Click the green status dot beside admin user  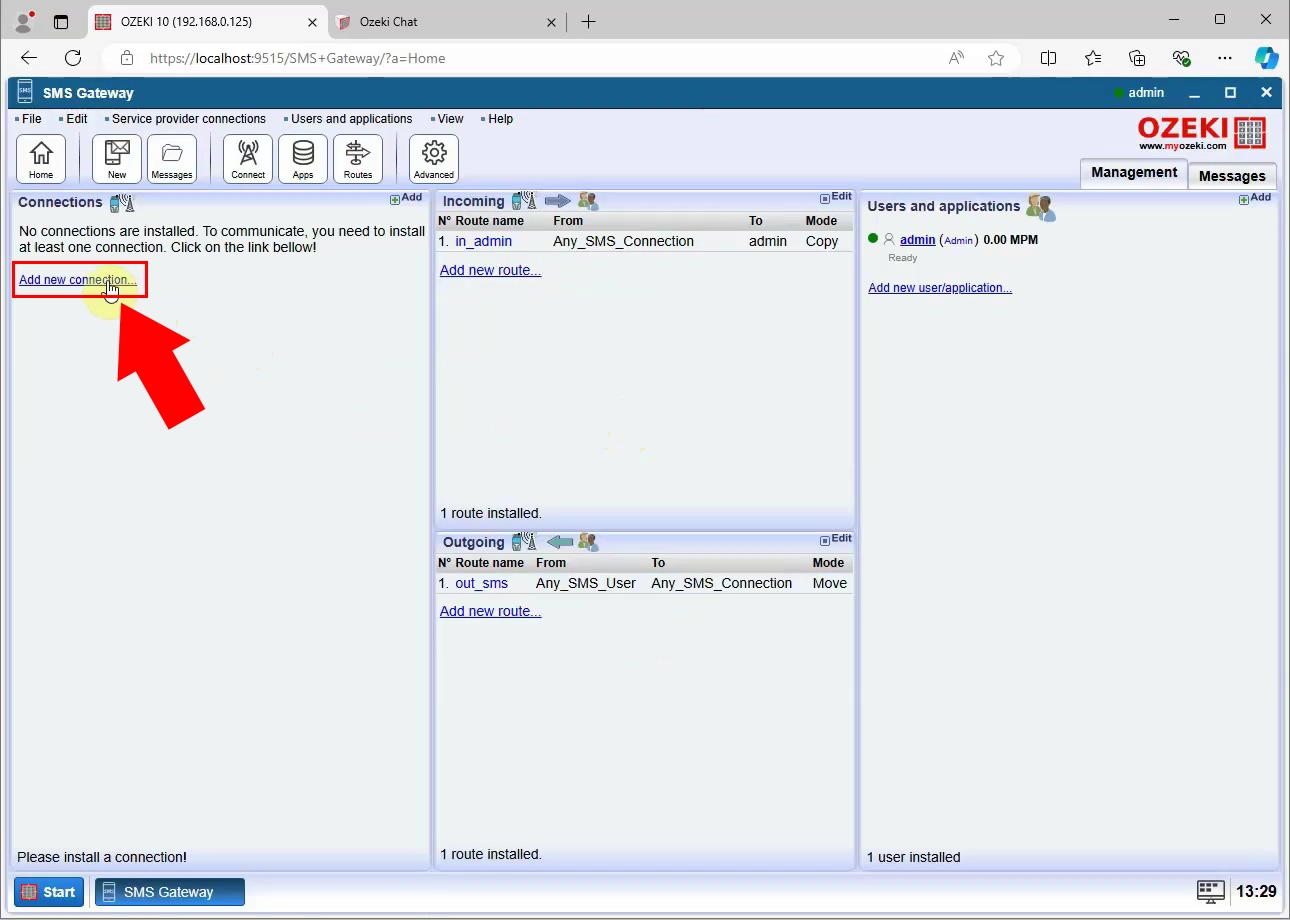coord(873,239)
